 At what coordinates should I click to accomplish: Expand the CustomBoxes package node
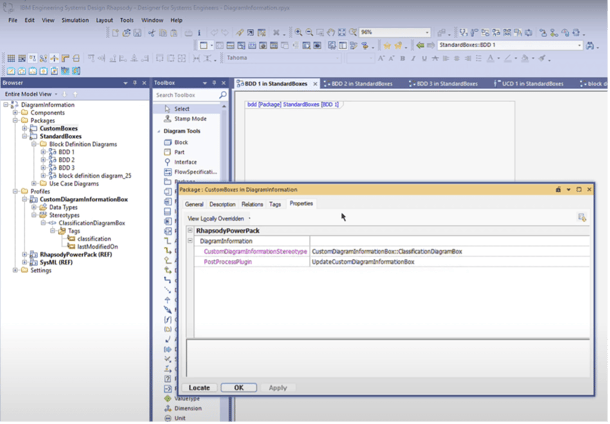(x=25, y=128)
